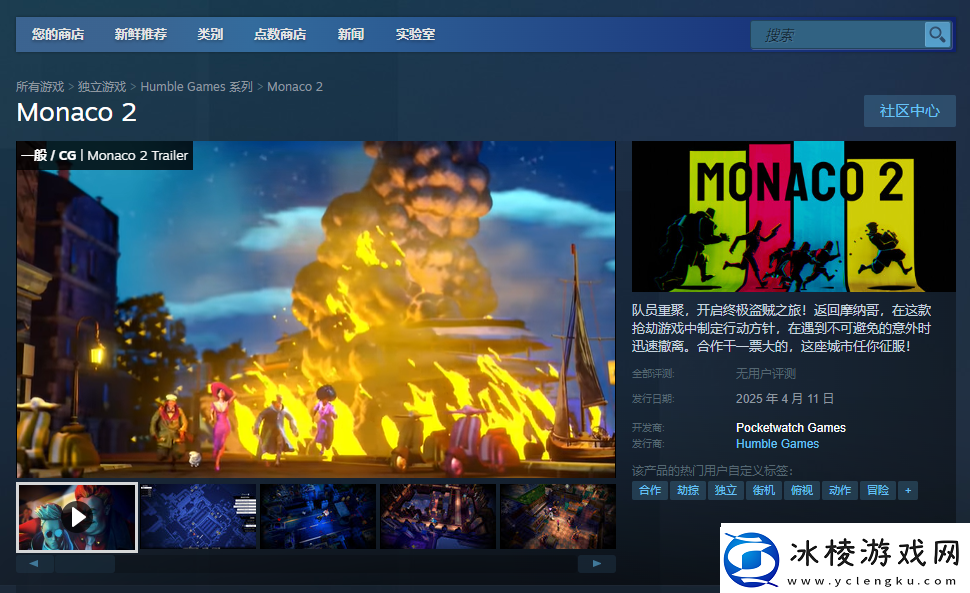This screenshot has height=593, width=970.
Task: Click the 独立游戏 breadcrumb link
Action: point(102,87)
